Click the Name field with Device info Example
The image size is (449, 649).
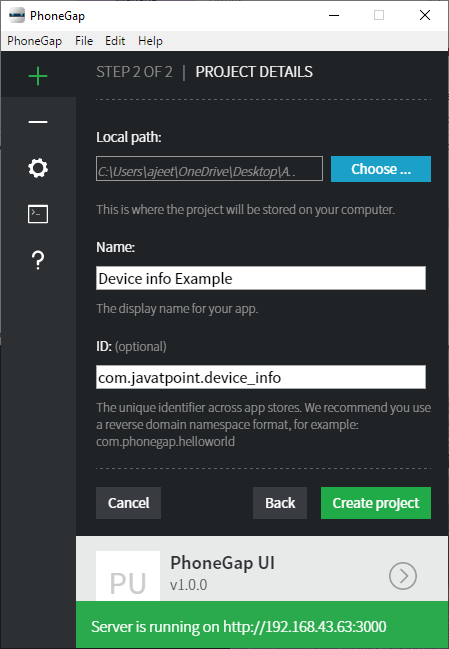point(261,278)
